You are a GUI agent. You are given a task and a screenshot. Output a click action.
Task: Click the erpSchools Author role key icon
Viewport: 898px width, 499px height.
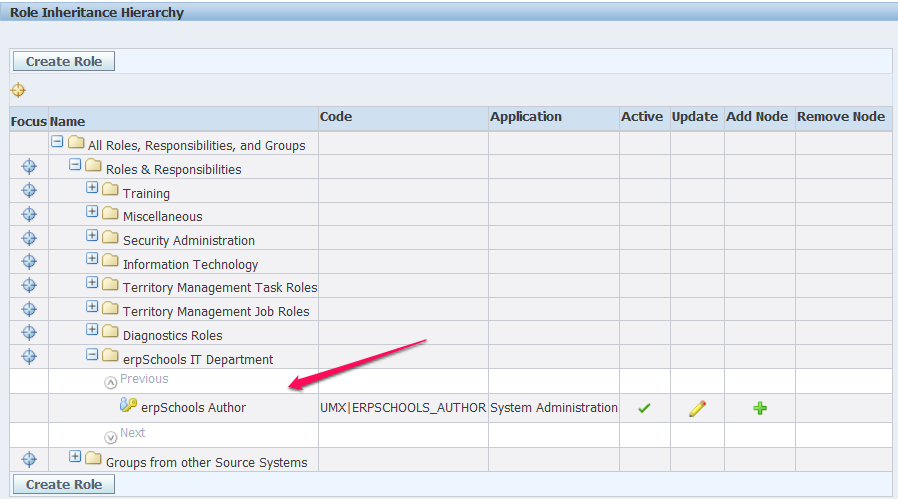(128, 405)
